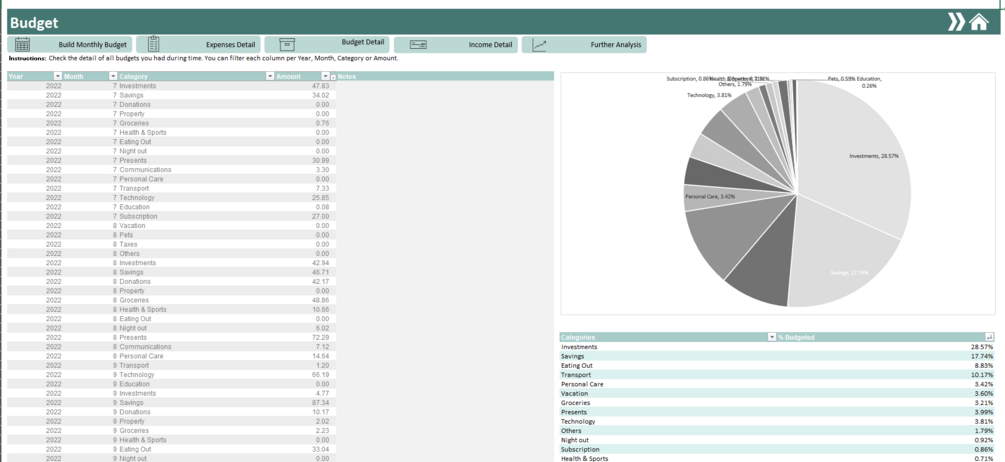Viewport: 1005px width, 462px height.
Task: Select the Education cell in month 9
Action: [196, 384]
